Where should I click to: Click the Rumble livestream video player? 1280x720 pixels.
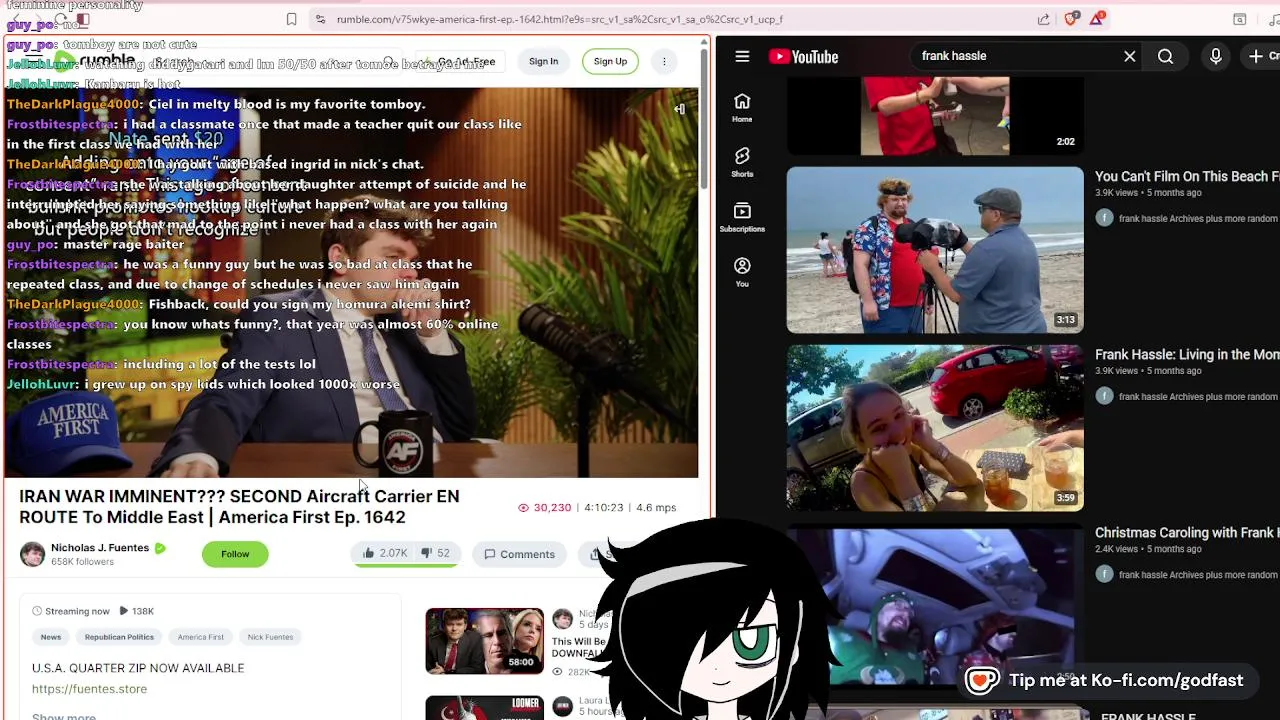[352, 282]
